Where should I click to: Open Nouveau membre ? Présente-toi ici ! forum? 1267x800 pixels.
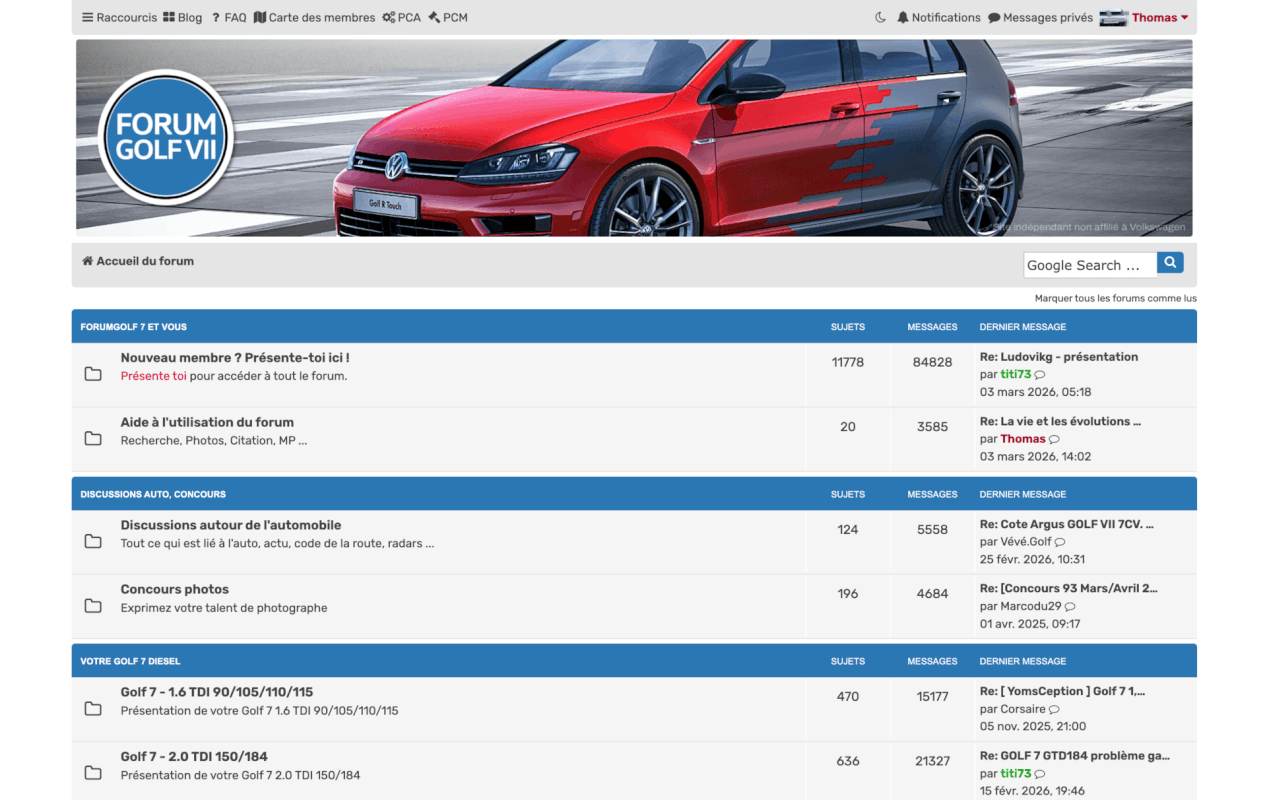235,357
